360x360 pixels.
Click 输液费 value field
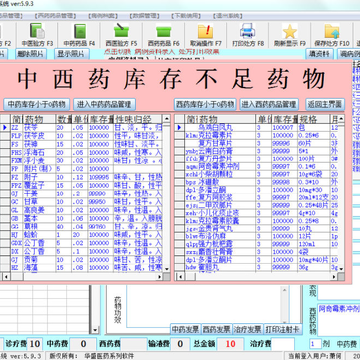[180, 343]
